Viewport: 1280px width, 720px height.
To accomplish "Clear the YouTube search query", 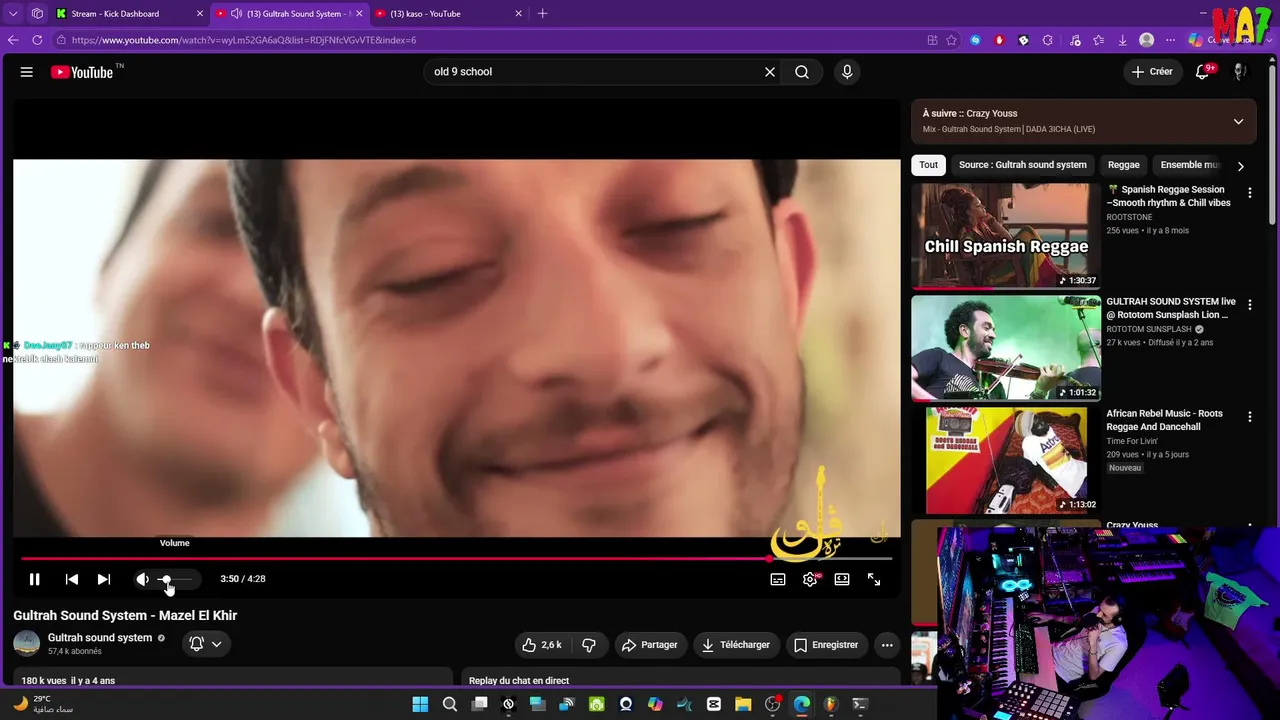I will coord(770,72).
